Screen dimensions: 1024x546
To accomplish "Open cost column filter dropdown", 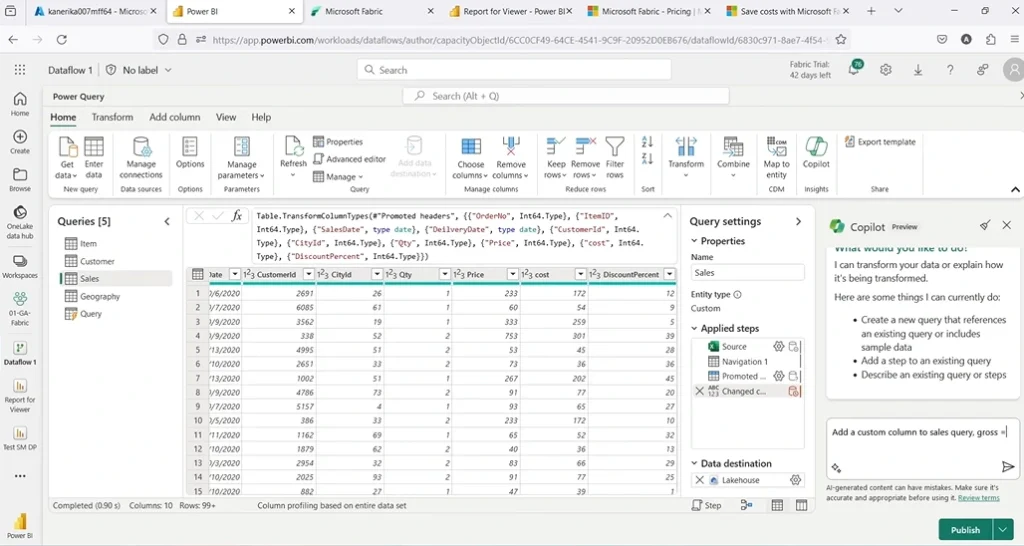I will pos(581,274).
